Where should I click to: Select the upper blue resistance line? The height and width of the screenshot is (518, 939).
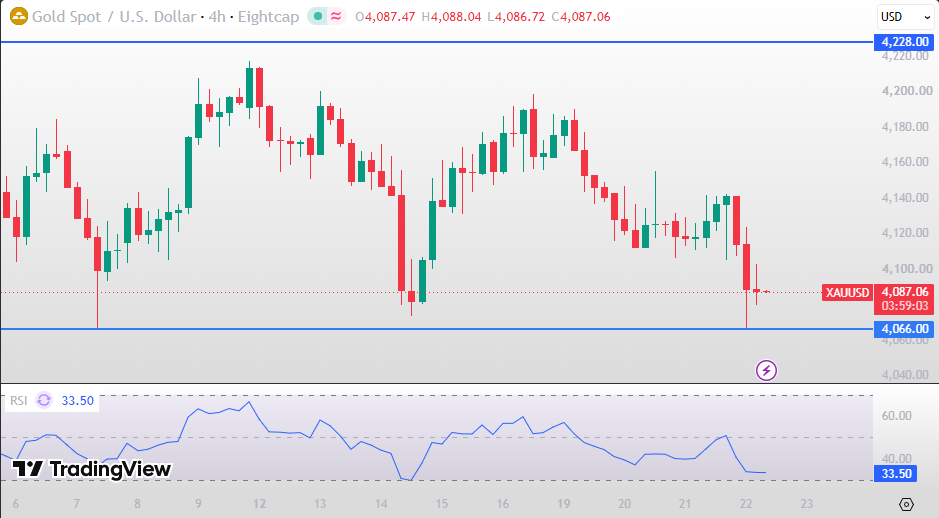coord(437,42)
